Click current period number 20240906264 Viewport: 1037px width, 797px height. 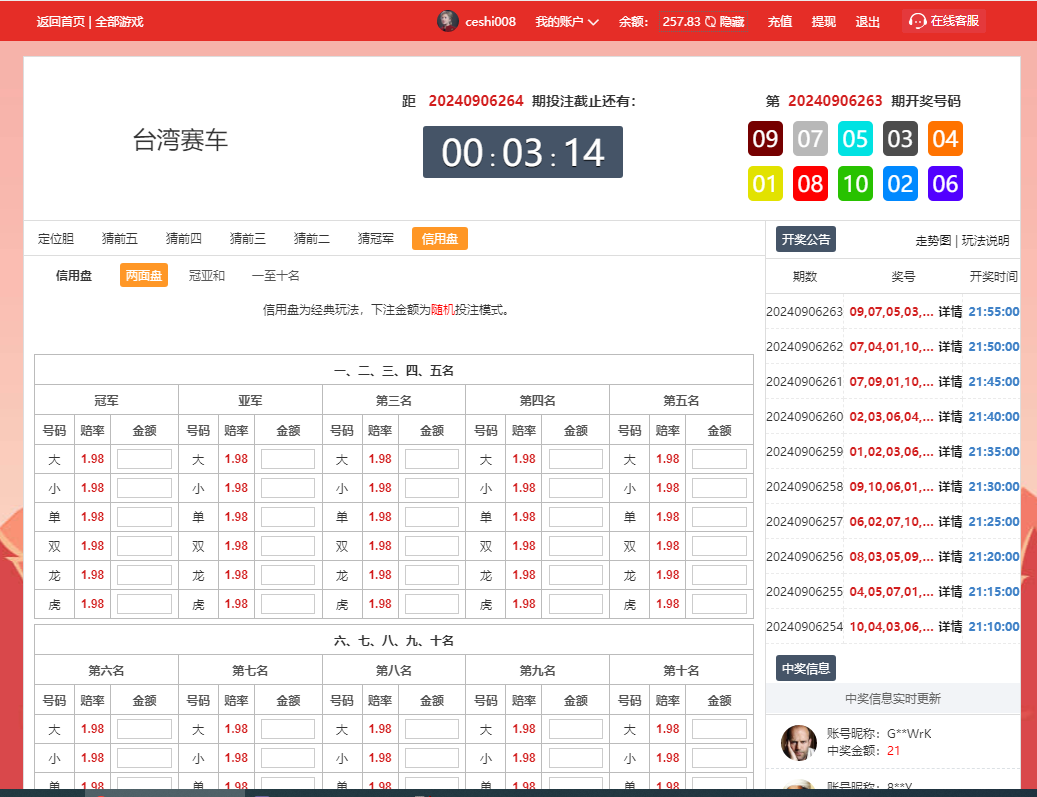(476, 101)
